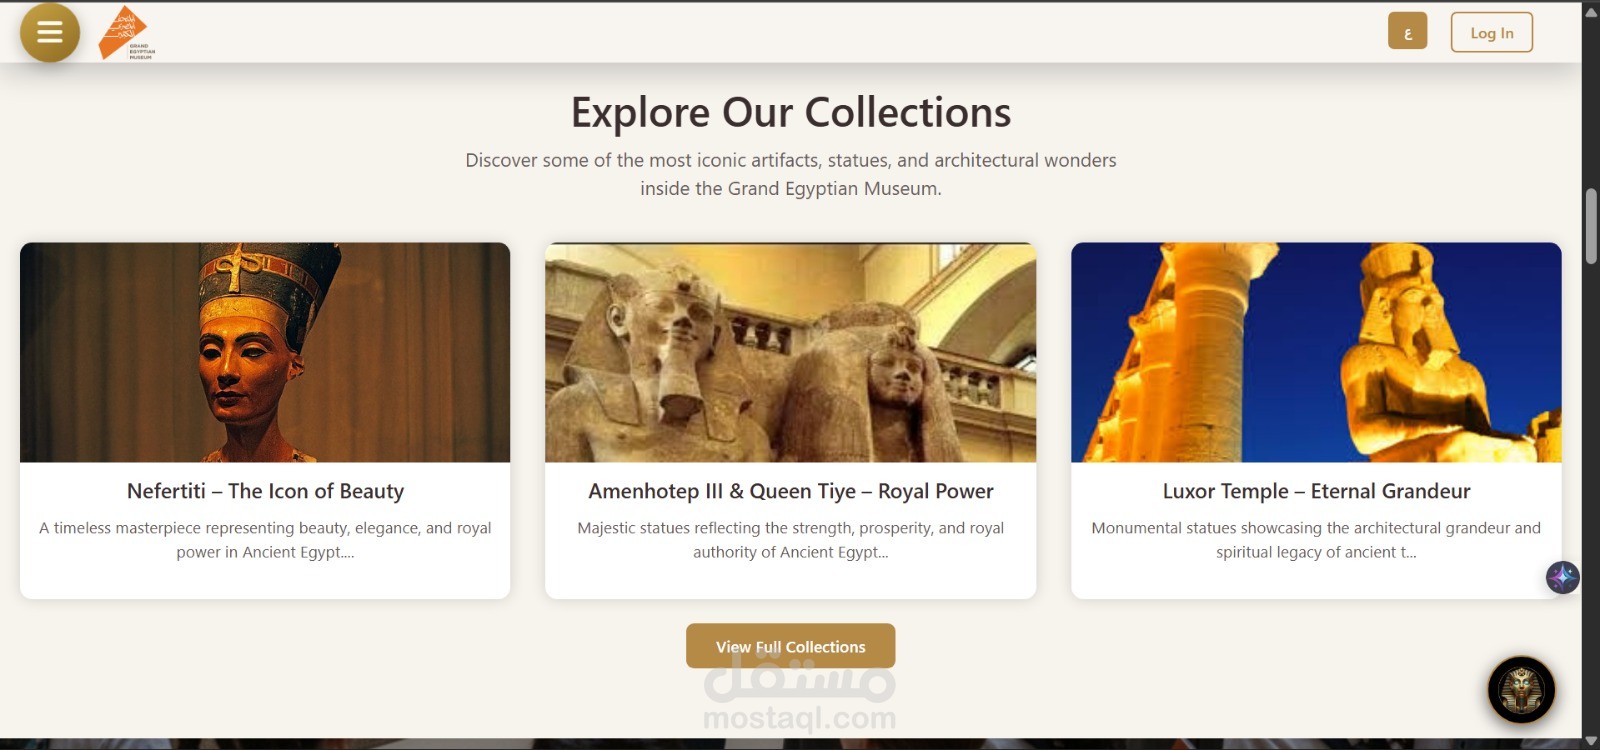Select 'Luxor Temple – Eternal Grandeur' title

(1316, 491)
